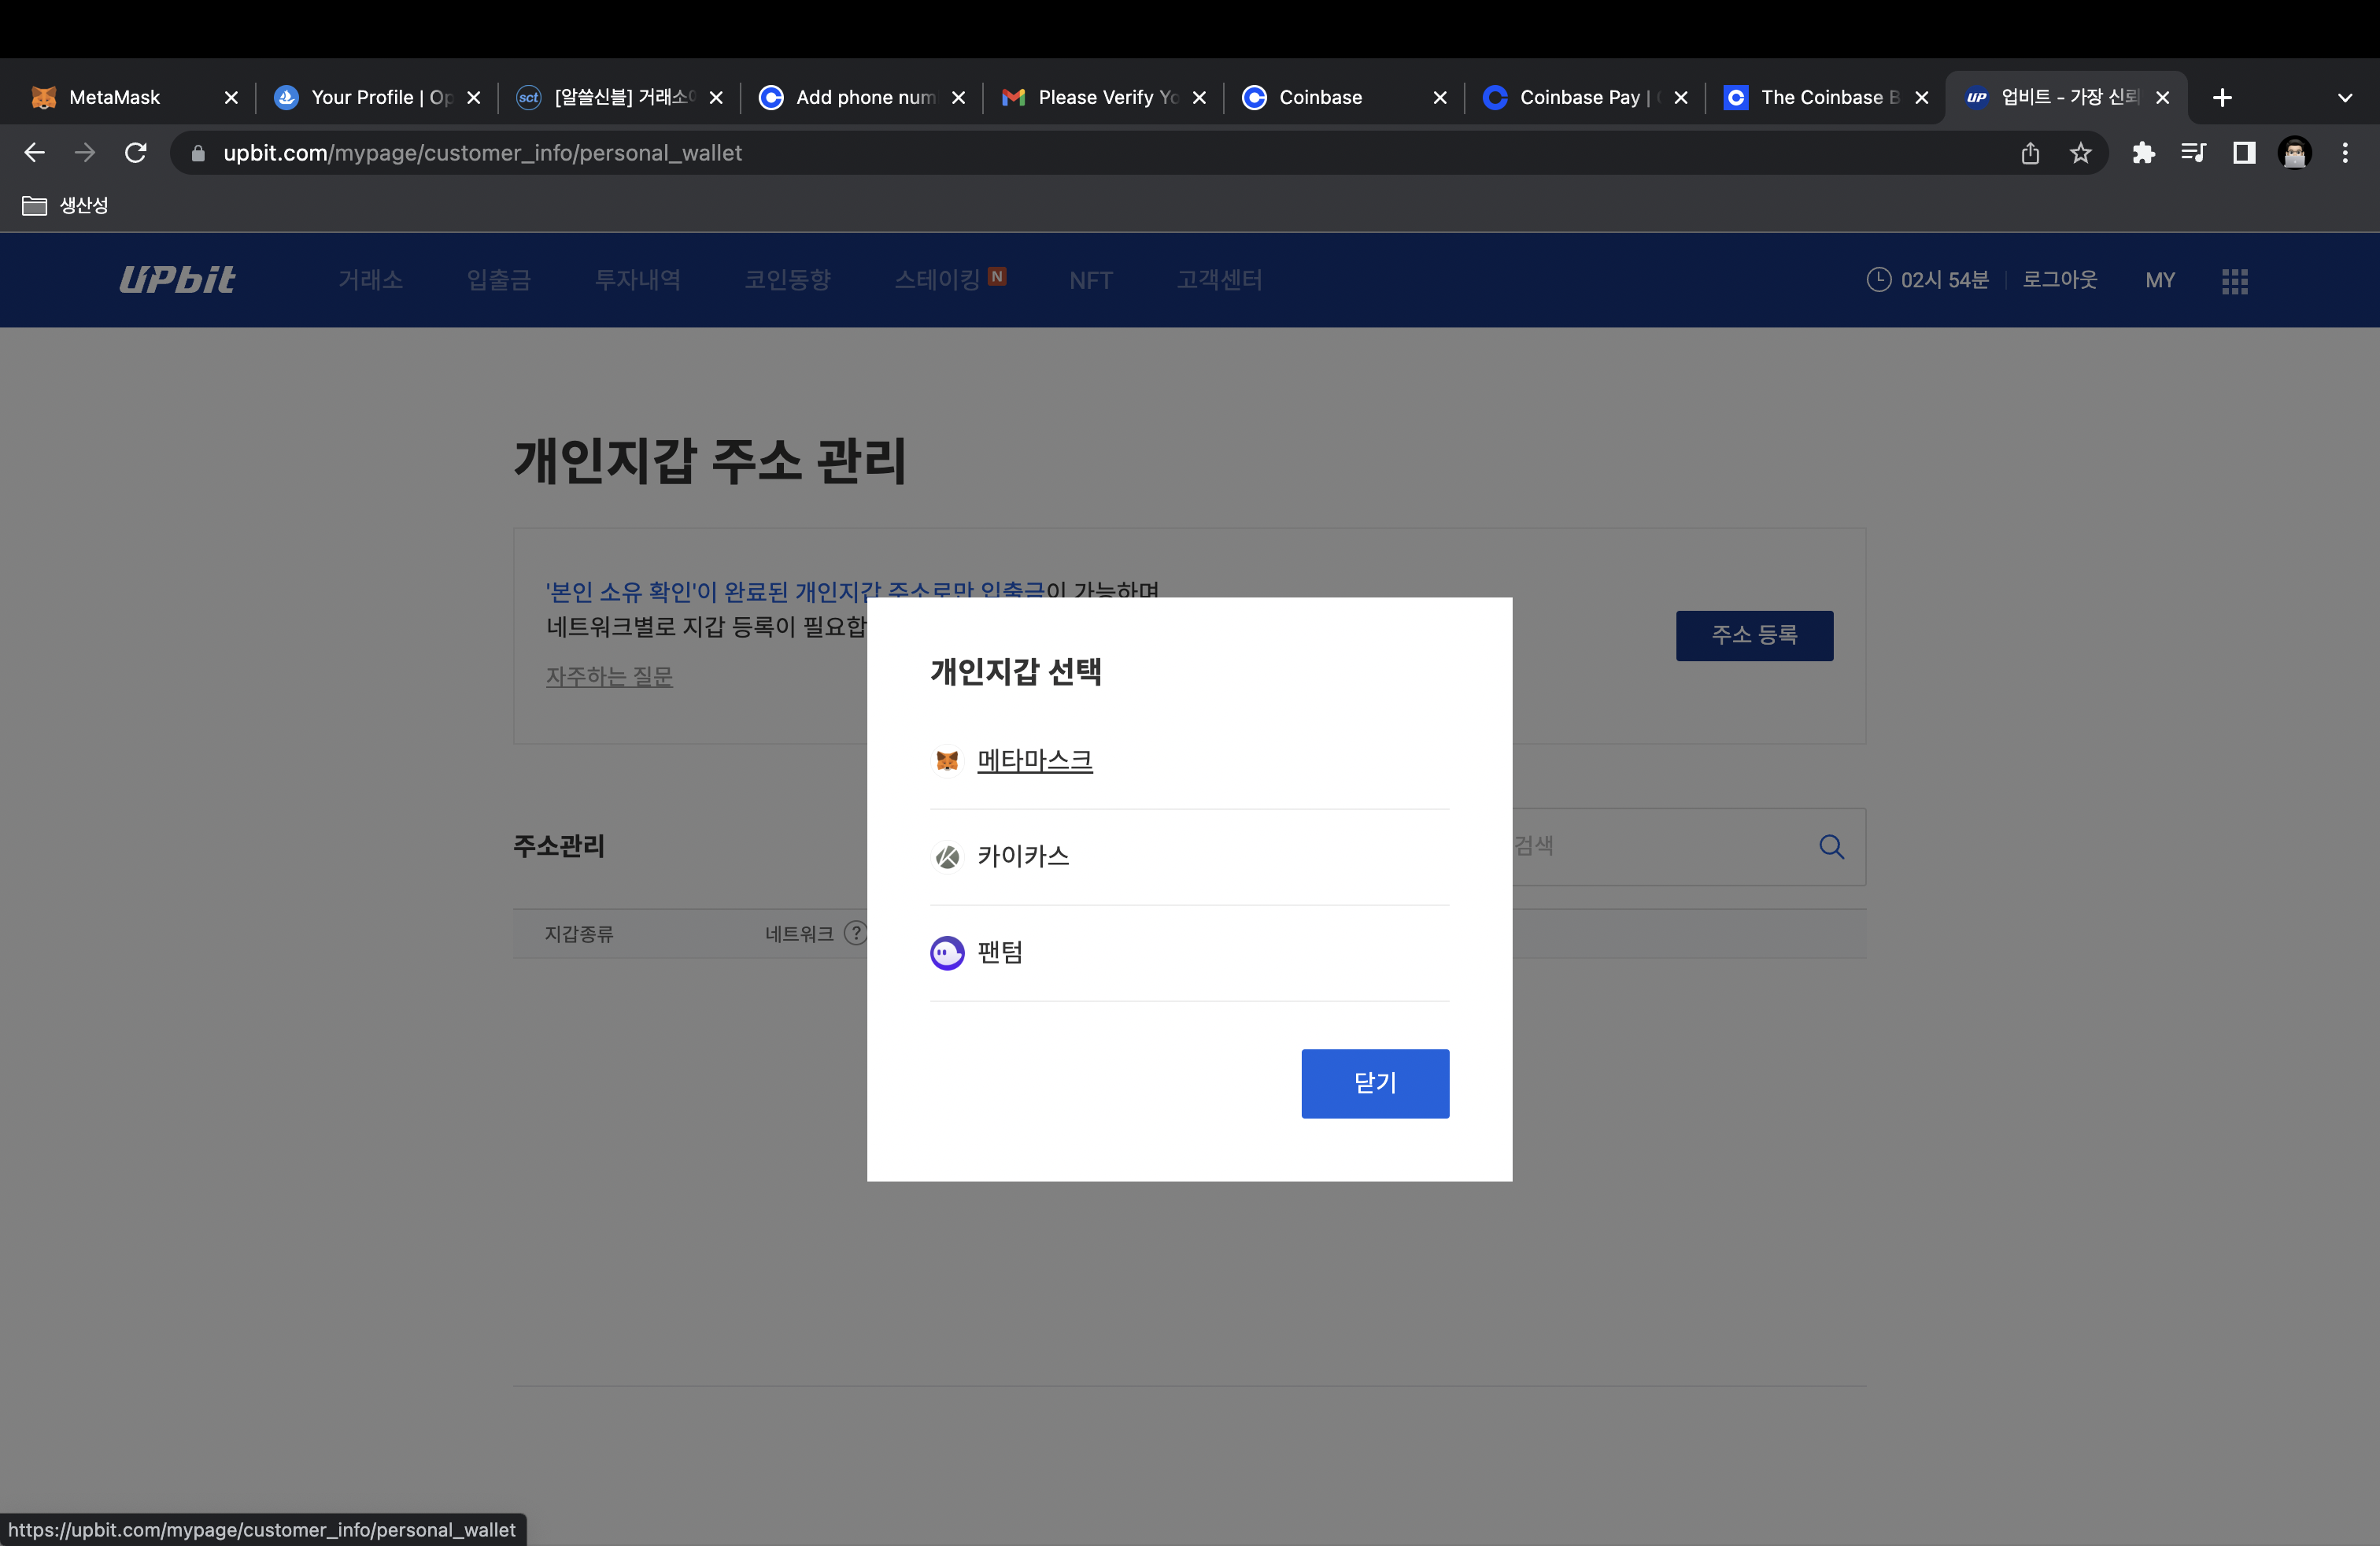
Task: Close the 업비트 tab
Action: coord(2162,98)
